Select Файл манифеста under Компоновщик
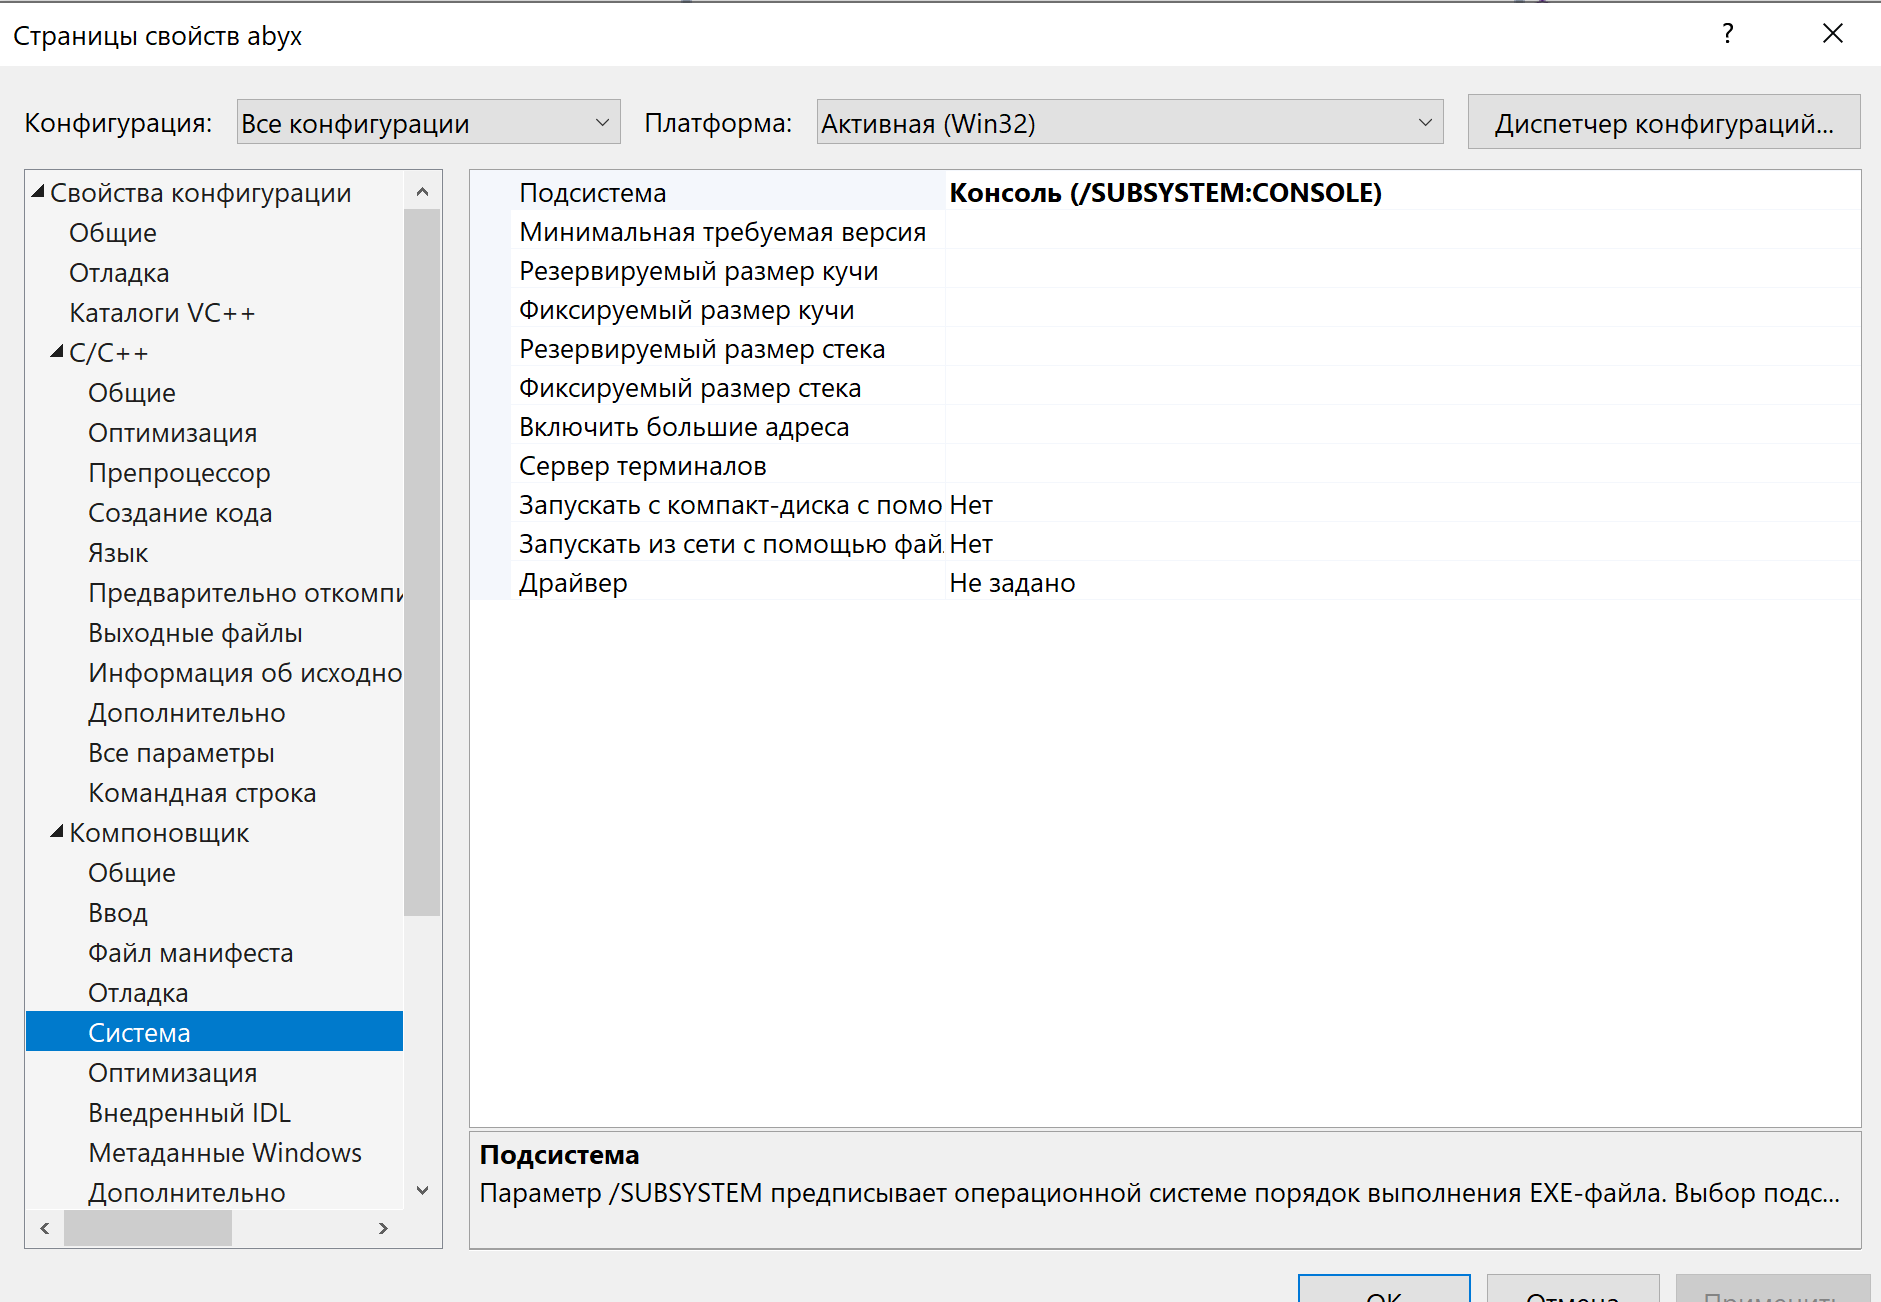1881x1302 pixels. tap(190, 953)
